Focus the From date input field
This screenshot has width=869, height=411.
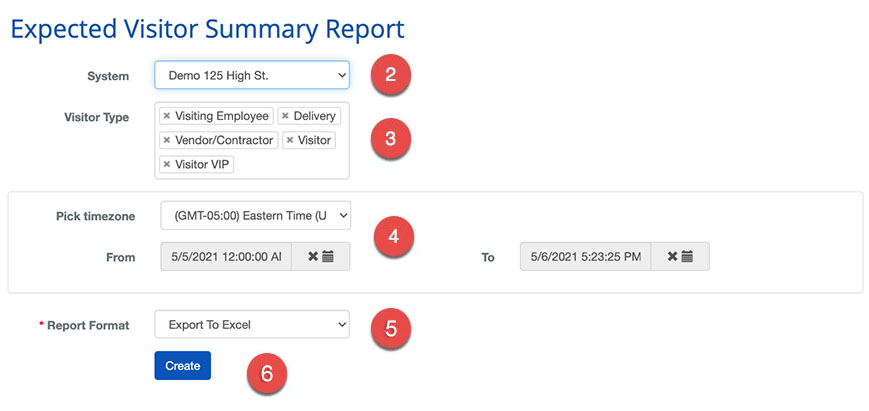pos(226,257)
